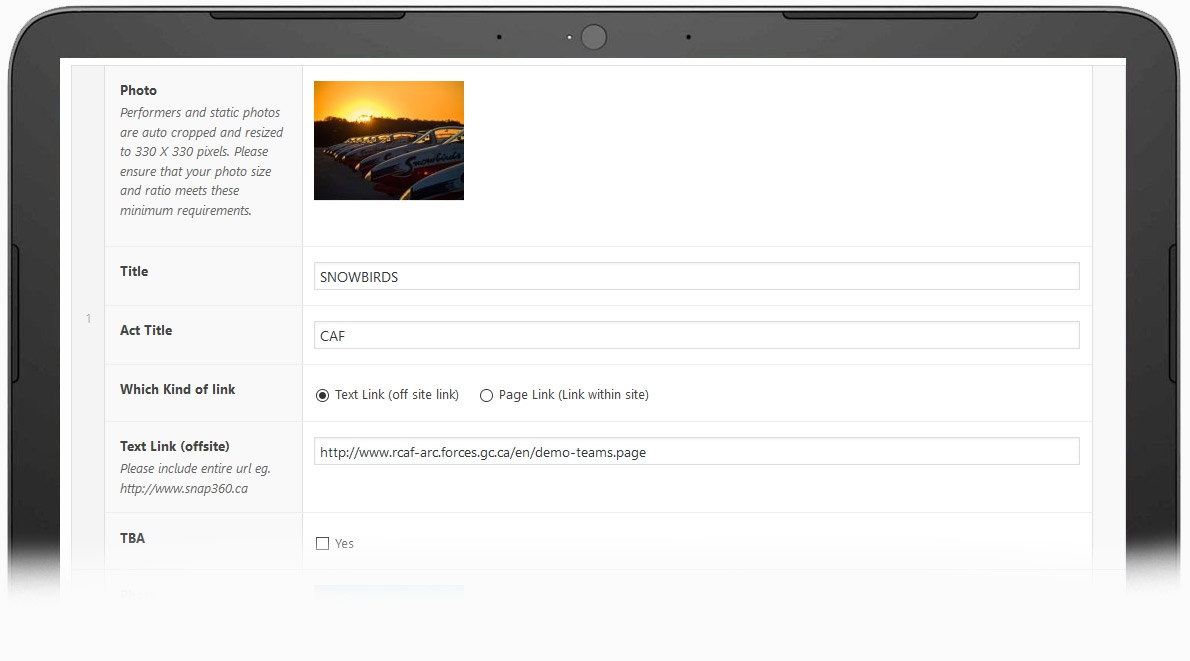Tick the TBA Yes checkbox
This screenshot has width=1190, height=661.
tap(323, 543)
